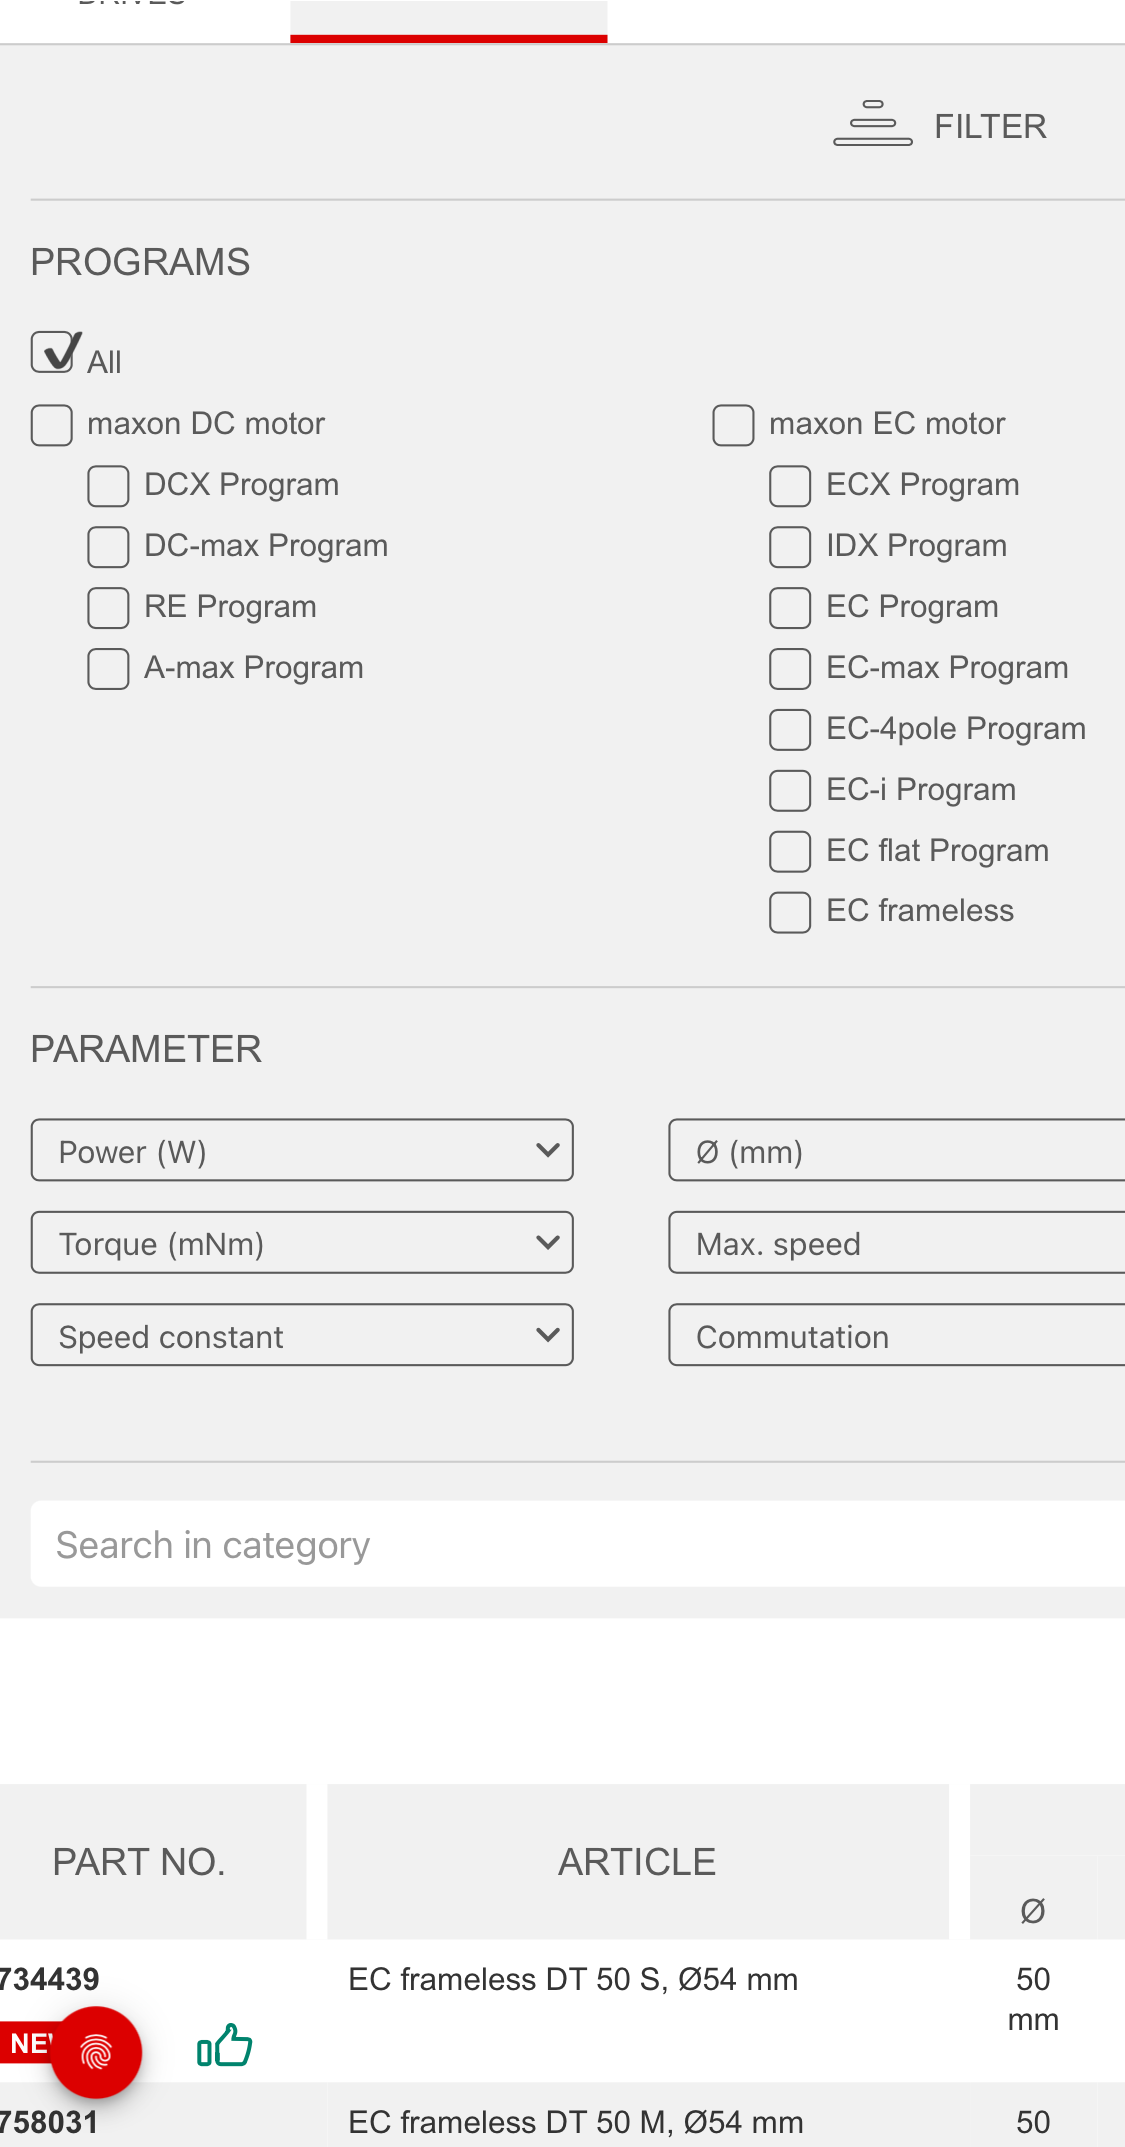Image resolution: width=1125 pixels, height=2147 pixels.
Task: Check the A-max Program checkbox
Action: point(108,669)
